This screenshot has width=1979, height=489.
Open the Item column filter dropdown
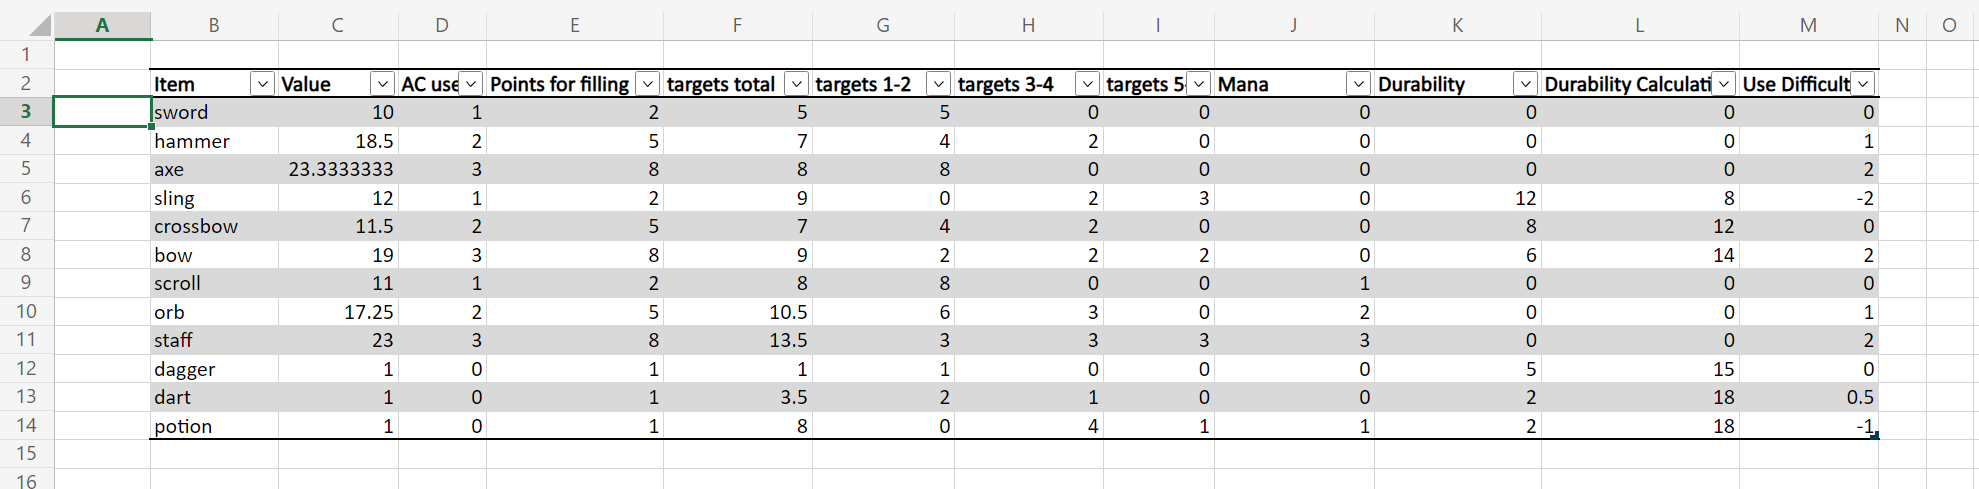262,84
